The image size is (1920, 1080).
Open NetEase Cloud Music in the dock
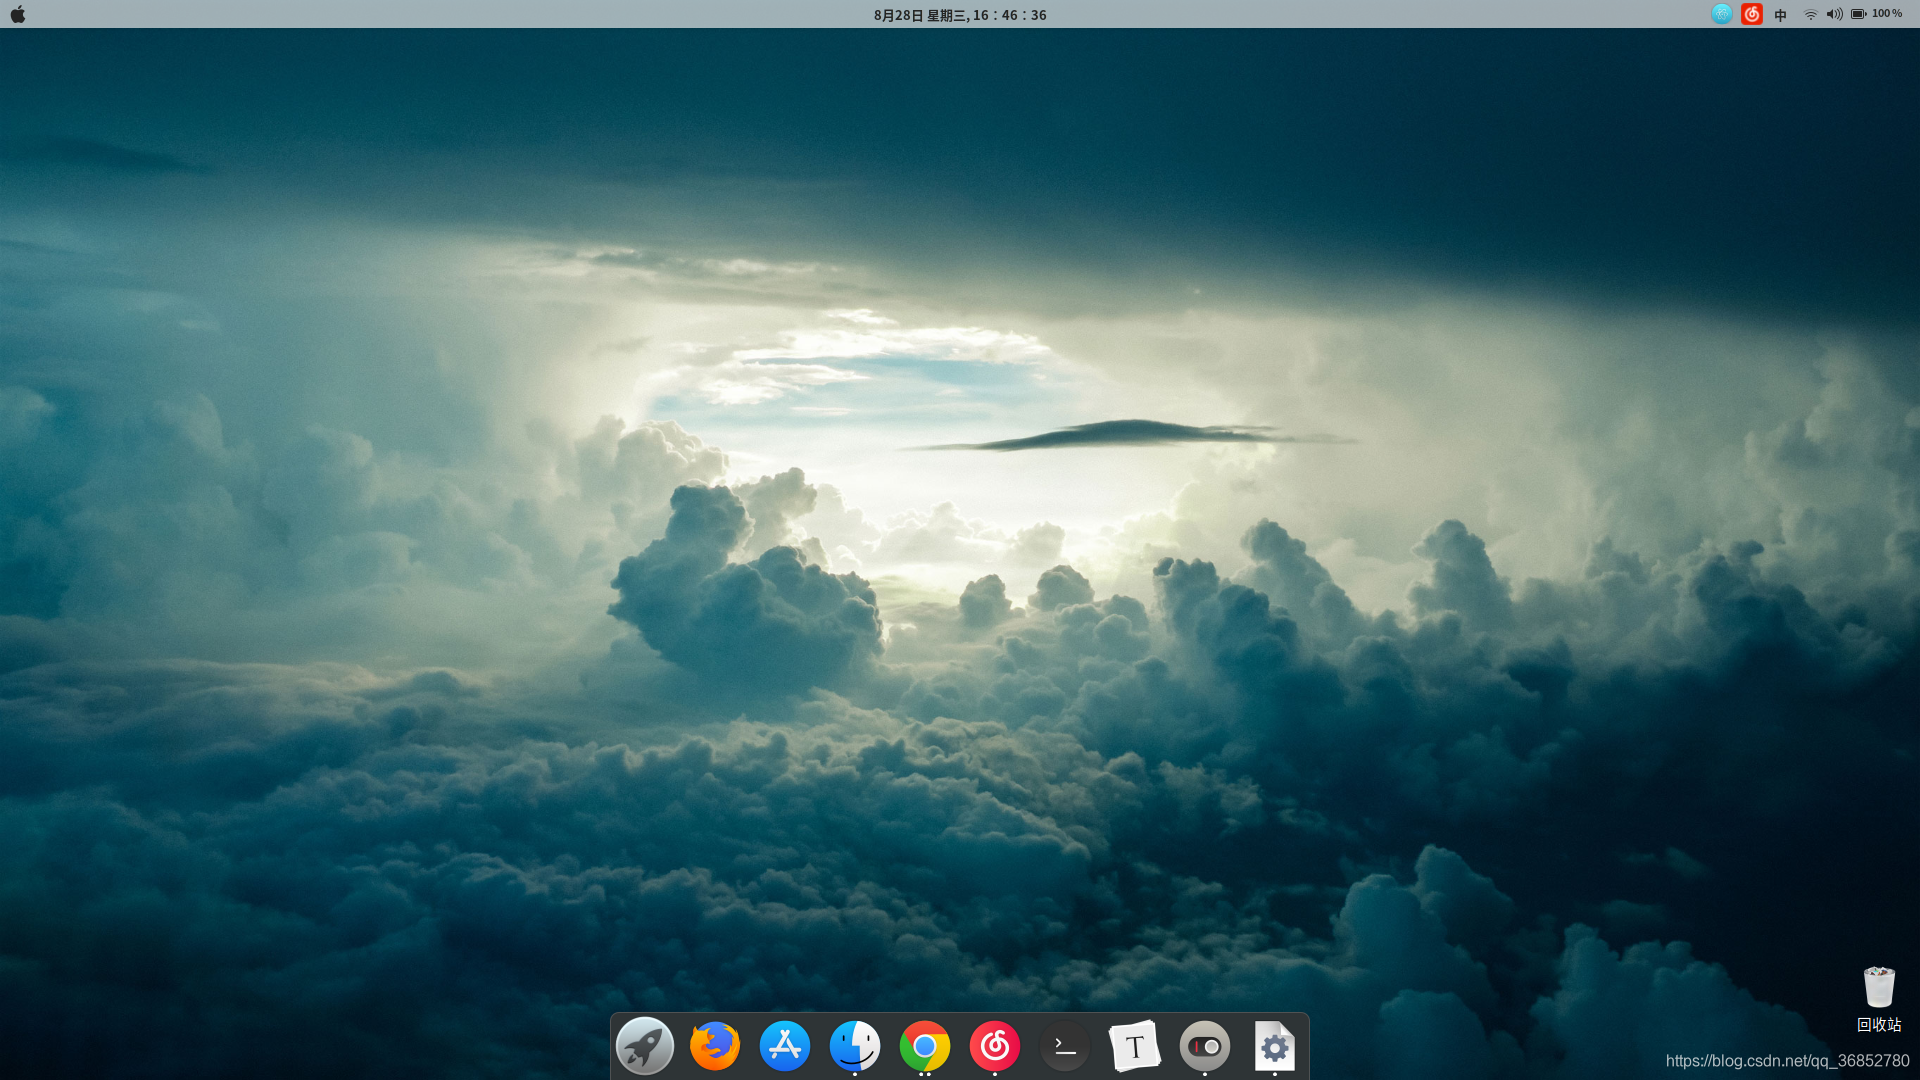(995, 1046)
